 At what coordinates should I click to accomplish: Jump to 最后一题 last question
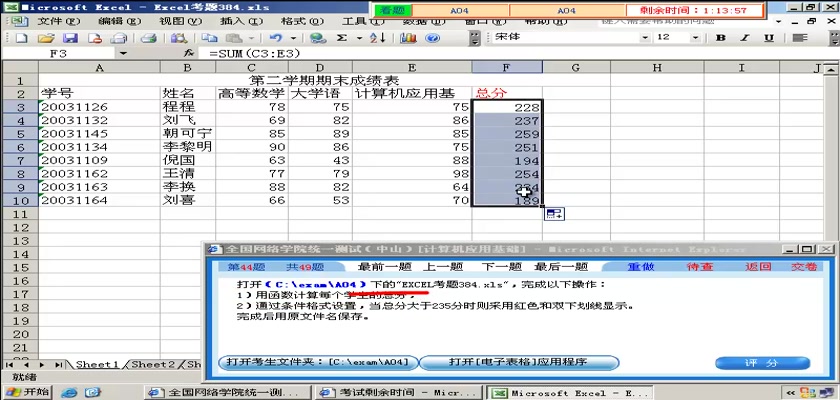tap(561, 267)
